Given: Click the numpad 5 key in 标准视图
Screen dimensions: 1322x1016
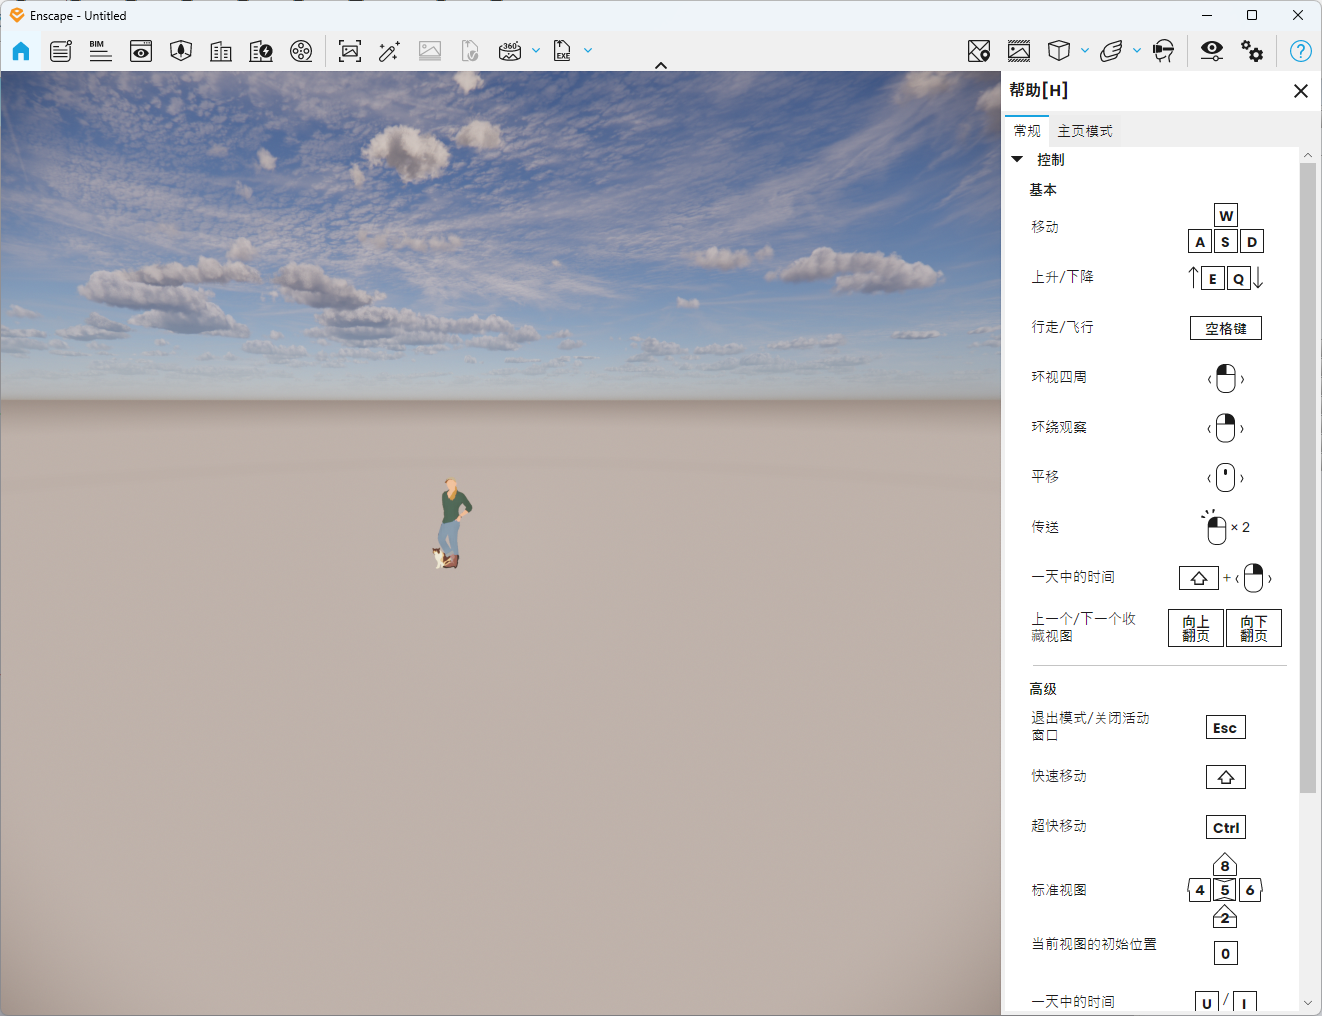Looking at the screenshot, I should coord(1225,890).
